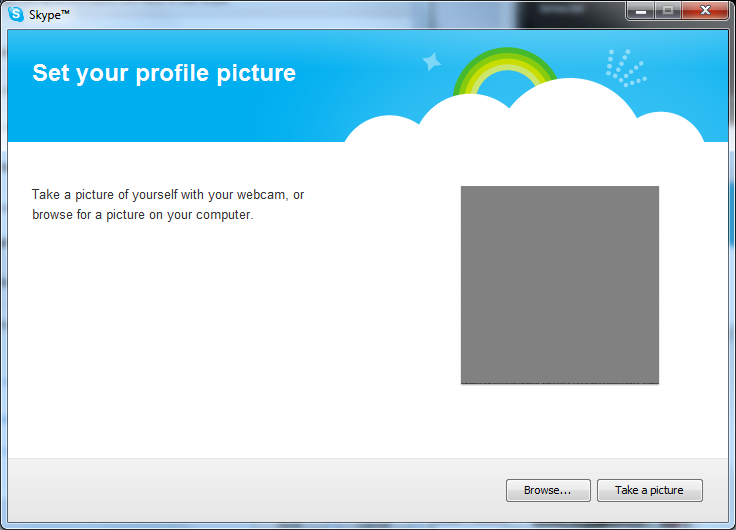
Task: Close the Skype window with the red X
Action: click(705, 11)
